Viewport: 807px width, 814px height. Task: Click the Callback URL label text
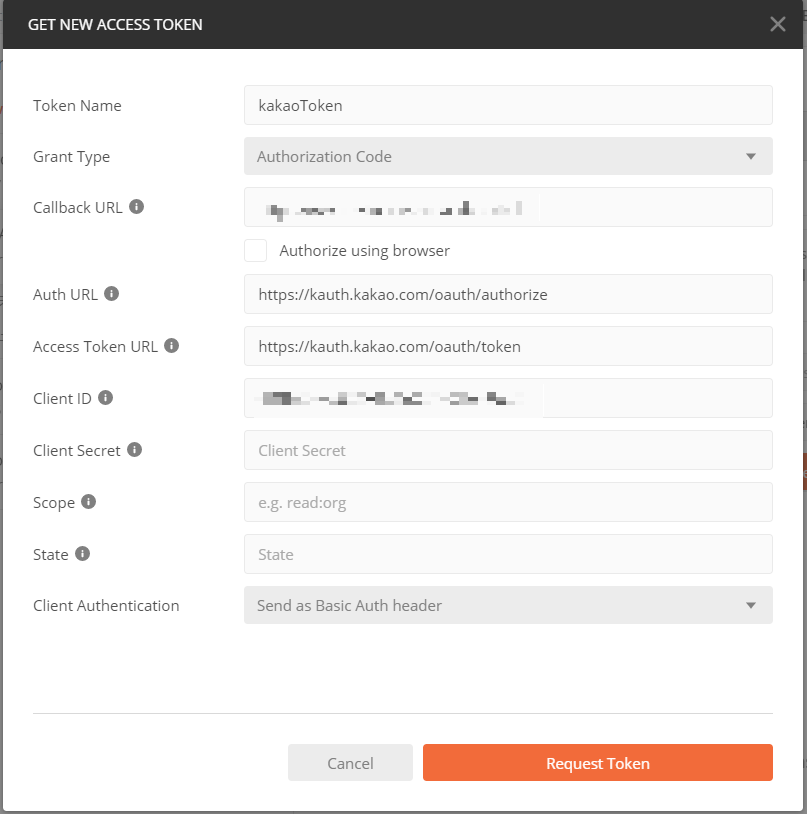pyautogui.click(x=78, y=207)
